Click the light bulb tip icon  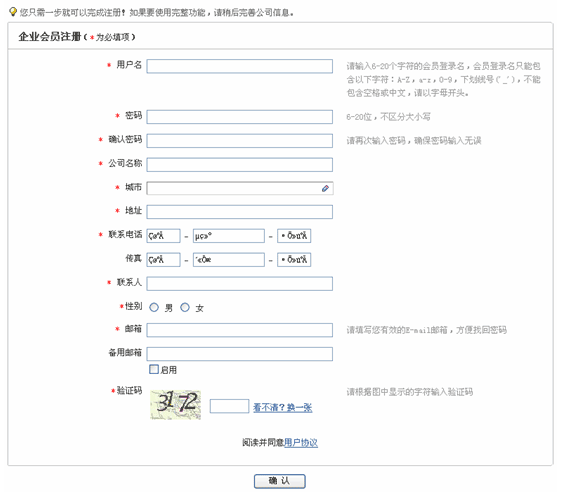point(13,12)
